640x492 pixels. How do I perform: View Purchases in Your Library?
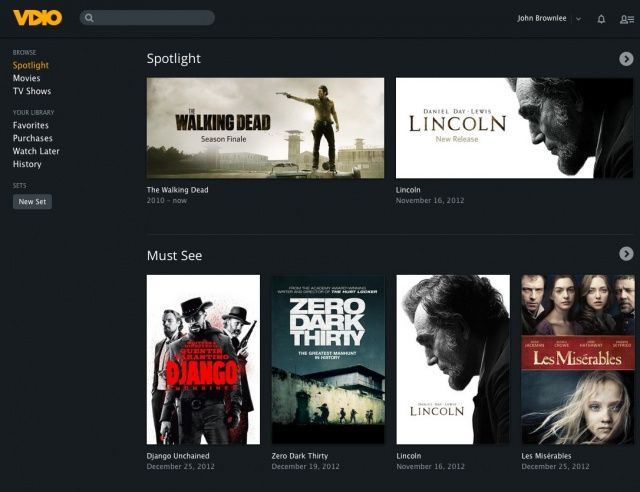click(x=33, y=139)
